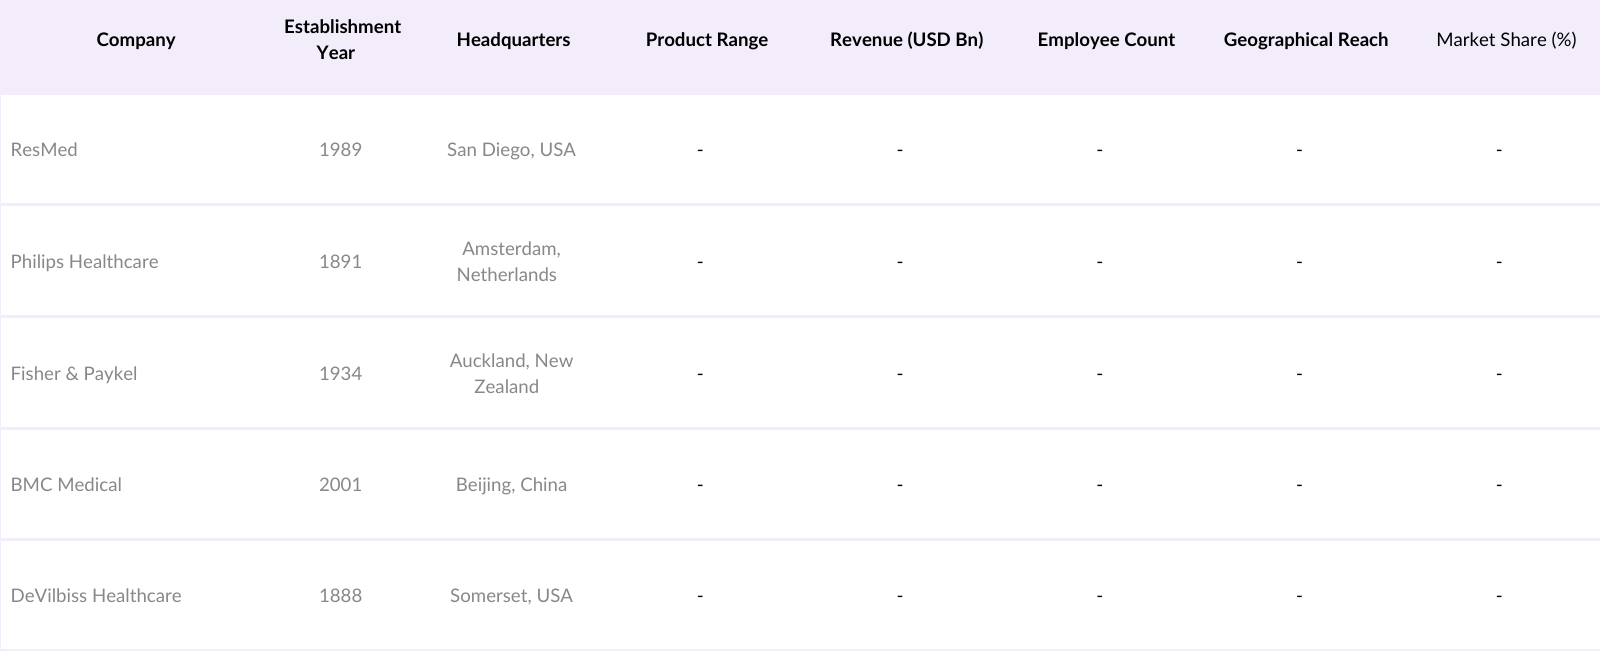
Task: Click the Auckland, New Zealand cell
Action: [x=510, y=374]
